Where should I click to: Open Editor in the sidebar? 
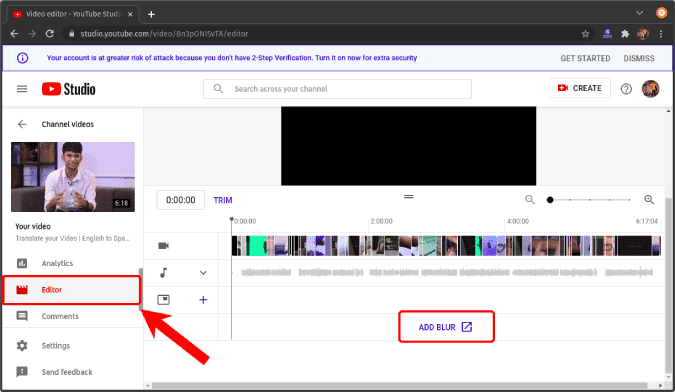pyautogui.click(x=72, y=290)
